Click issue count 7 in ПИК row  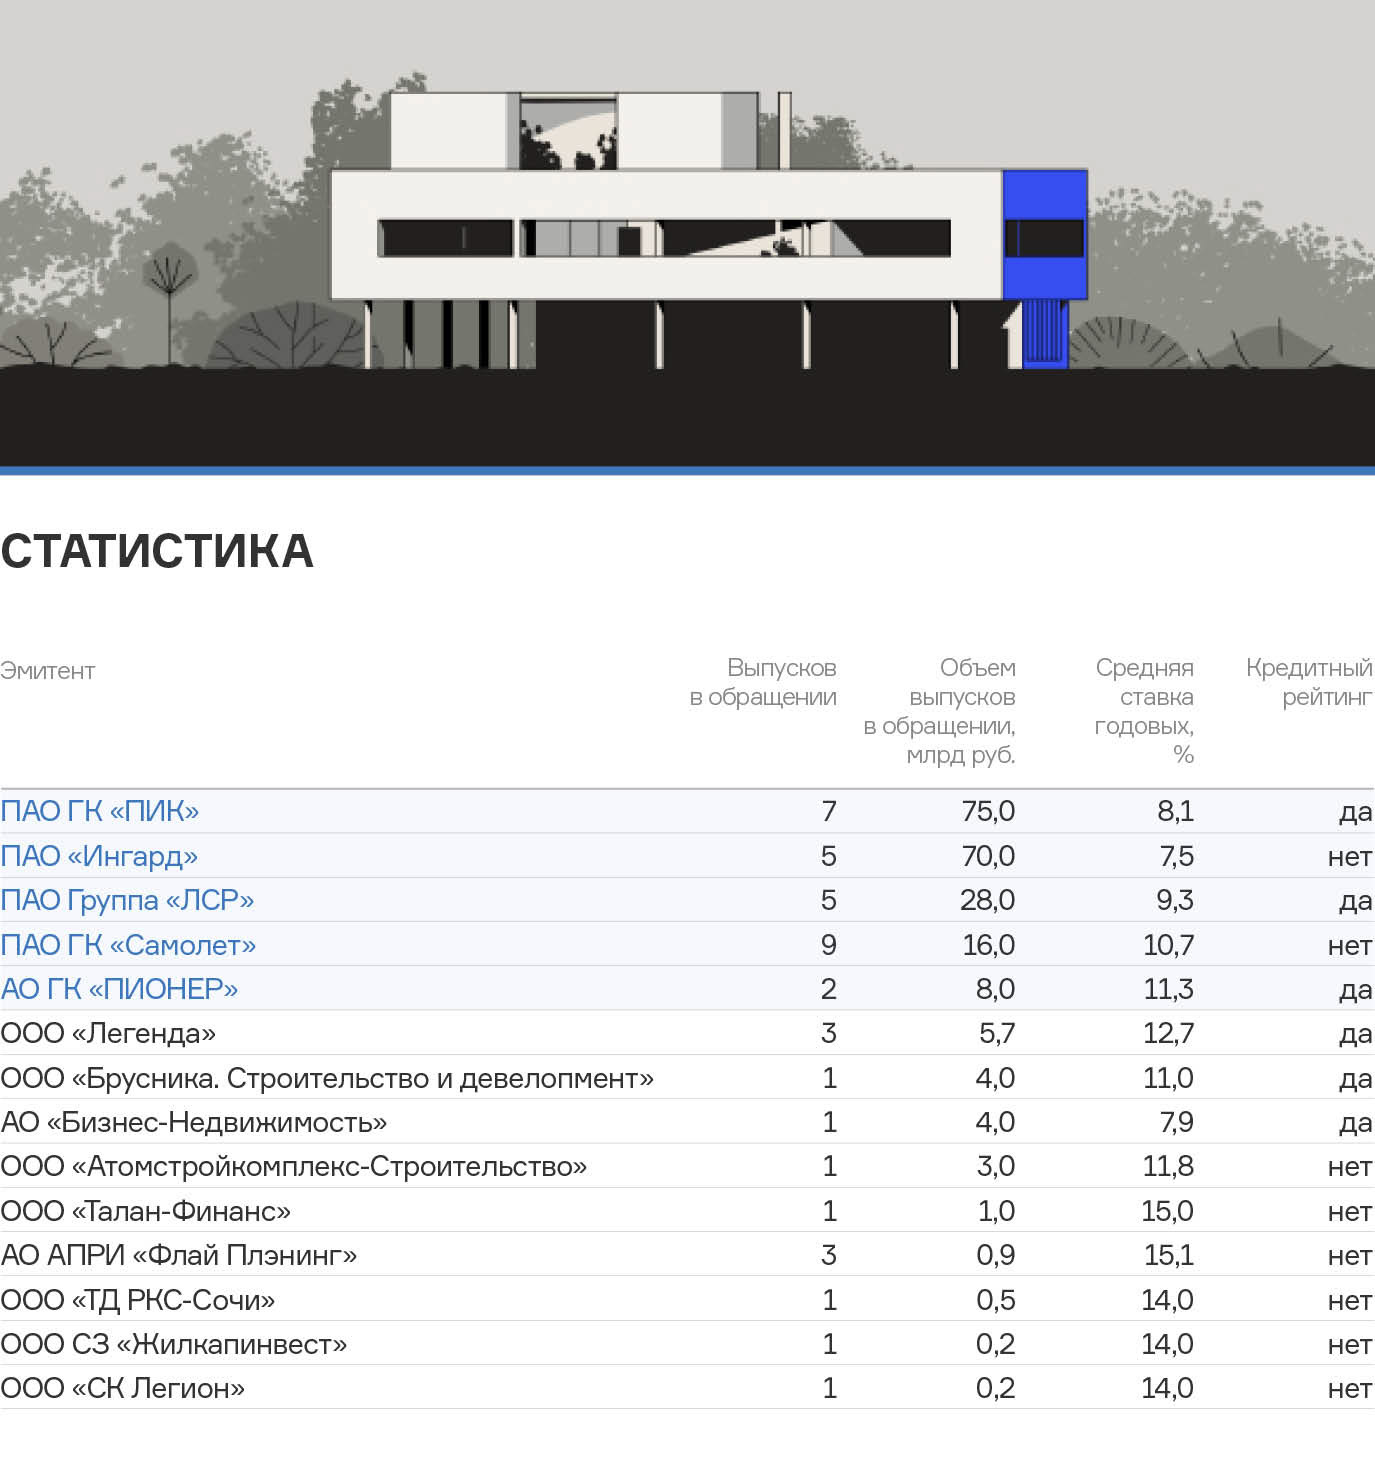pyautogui.click(x=829, y=811)
